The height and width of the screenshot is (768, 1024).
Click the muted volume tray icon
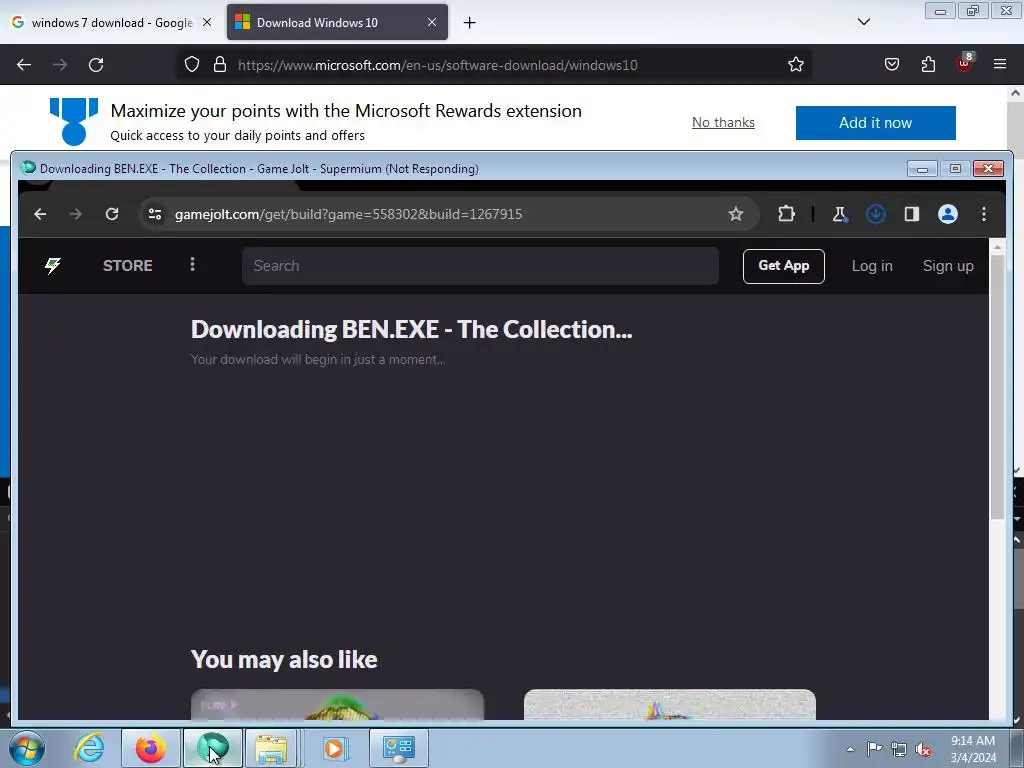pyautogui.click(x=923, y=749)
